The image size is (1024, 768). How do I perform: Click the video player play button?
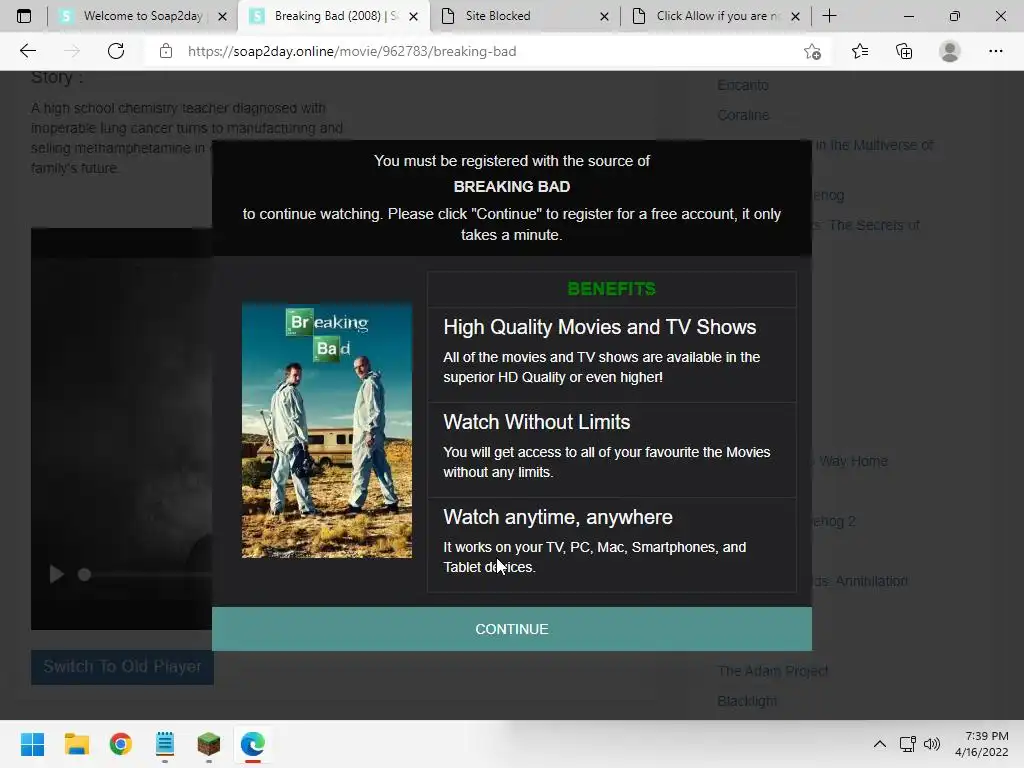click(x=56, y=574)
